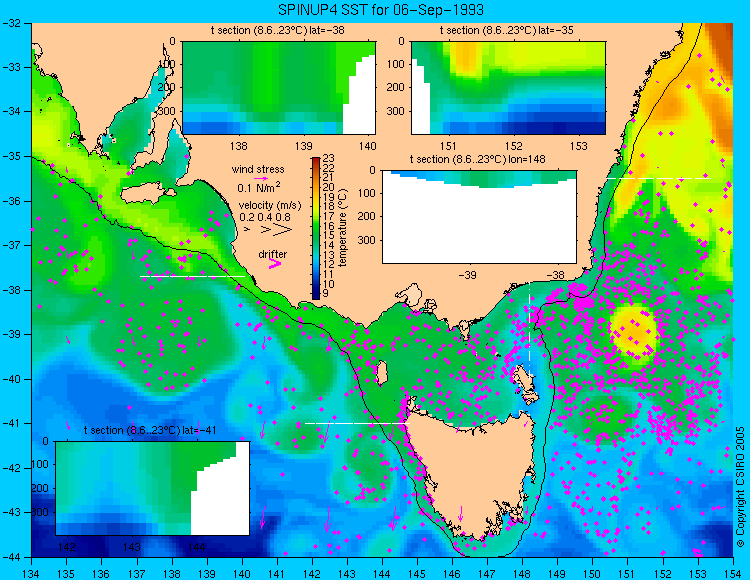The image size is (750, 580).
Task: Click the 16 tick on the color bar
Action: (329, 226)
